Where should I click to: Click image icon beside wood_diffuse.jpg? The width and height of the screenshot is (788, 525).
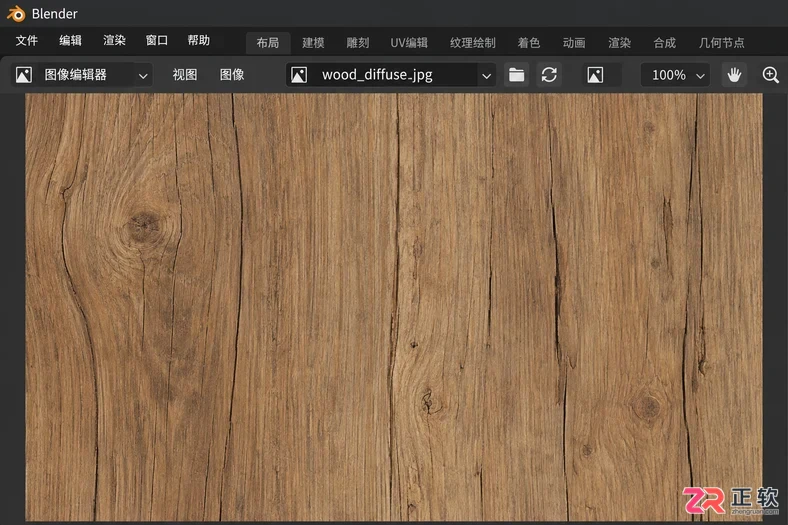click(299, 75)
